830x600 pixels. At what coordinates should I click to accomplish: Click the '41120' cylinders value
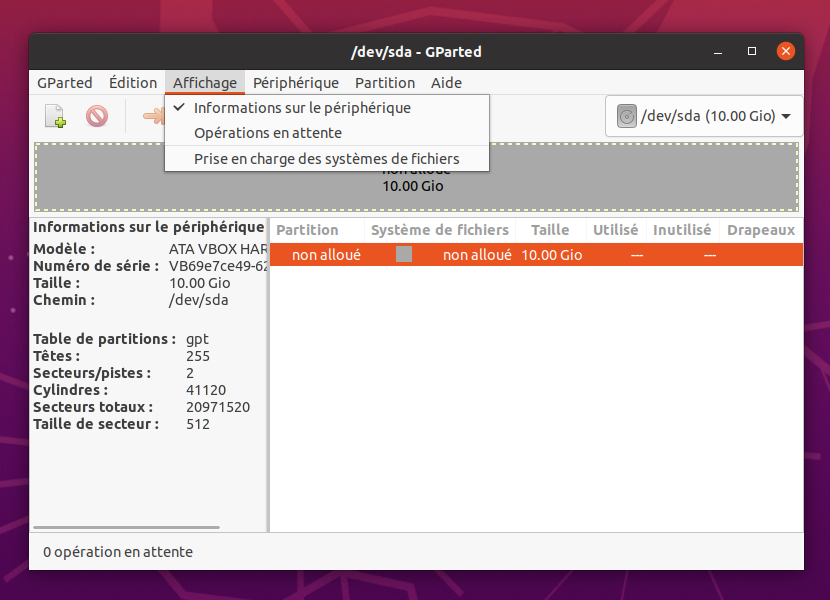pos(206,390)
